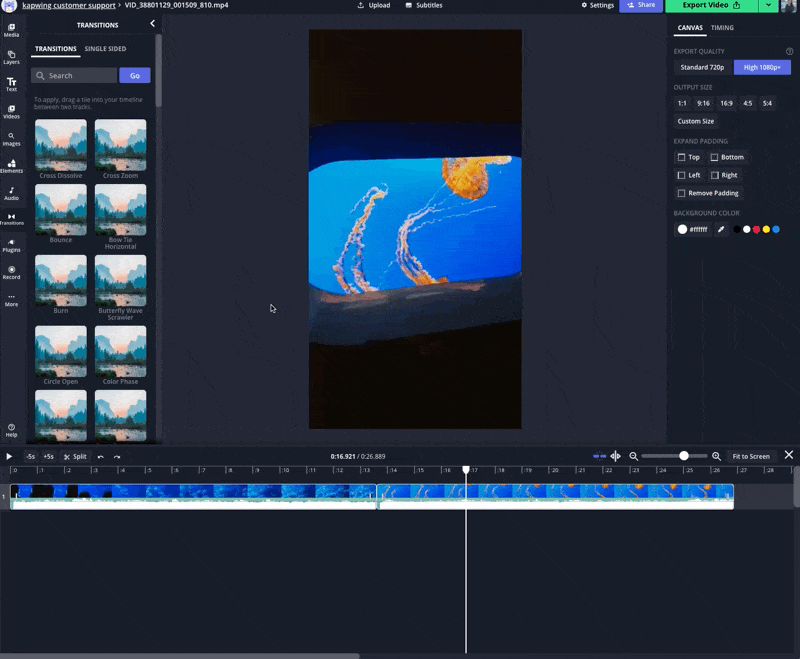Expand the Export Video dropdown arrow
Viewport: 800px width, 659px height.
(x=768, y=6)
